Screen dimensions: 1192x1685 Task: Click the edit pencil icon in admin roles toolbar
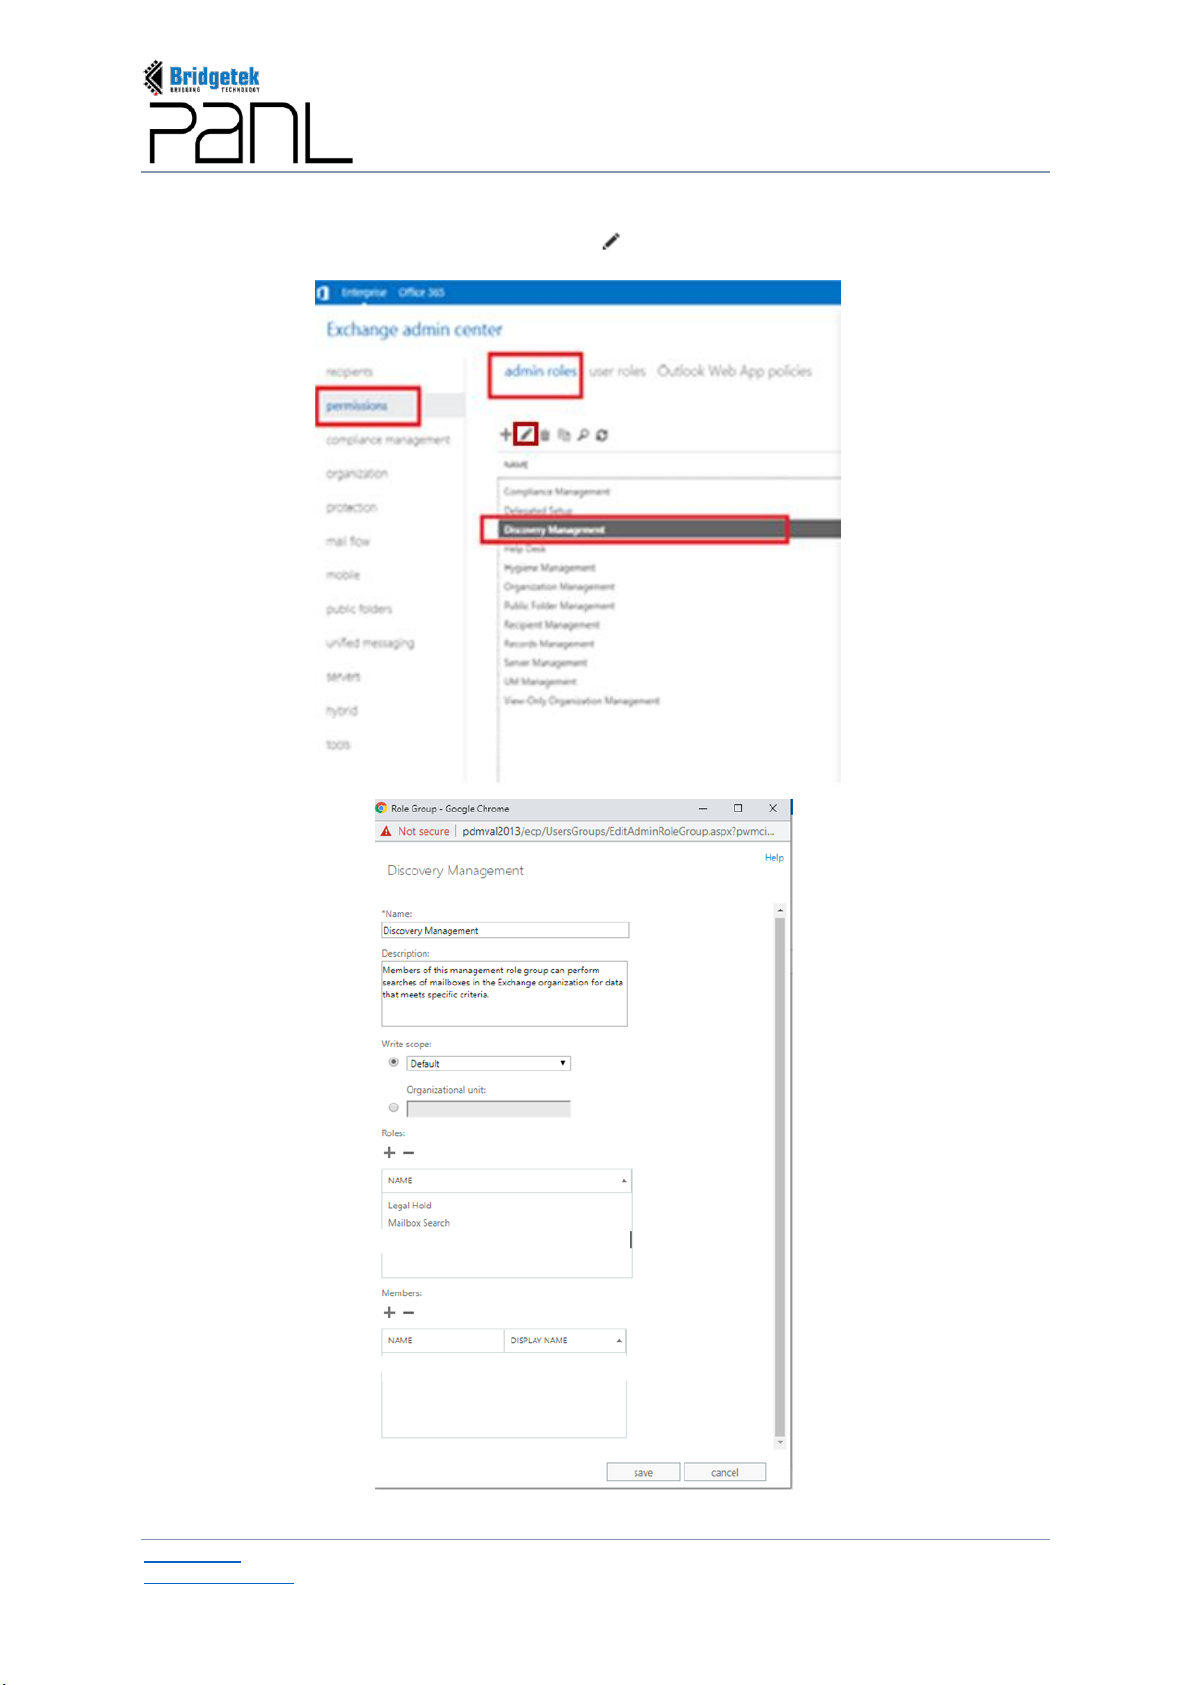point(526,434)
